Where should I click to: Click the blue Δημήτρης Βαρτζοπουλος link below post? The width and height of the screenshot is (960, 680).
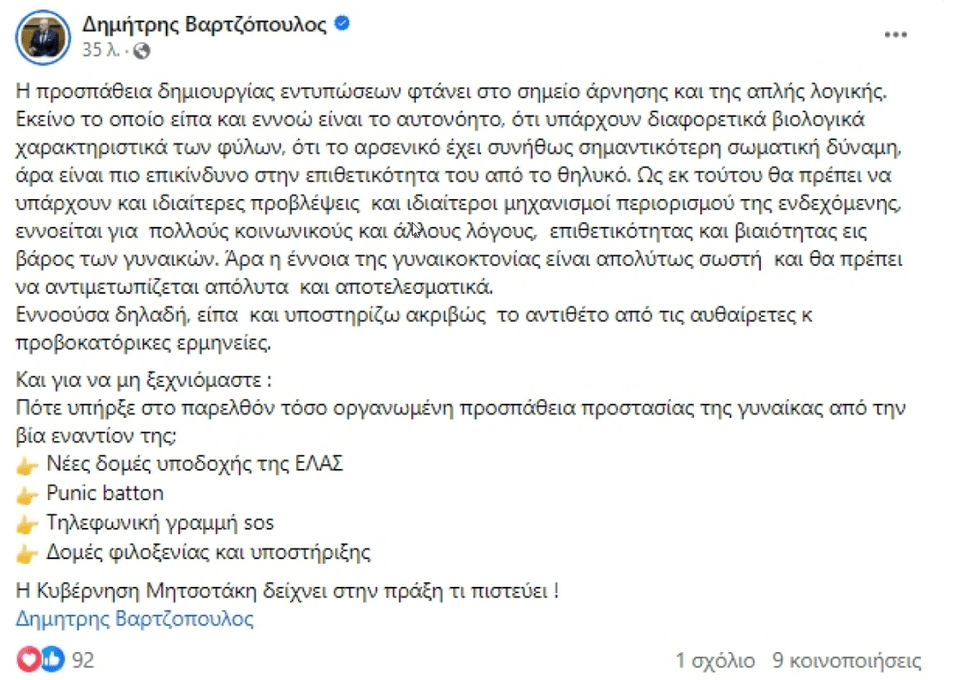135,618
